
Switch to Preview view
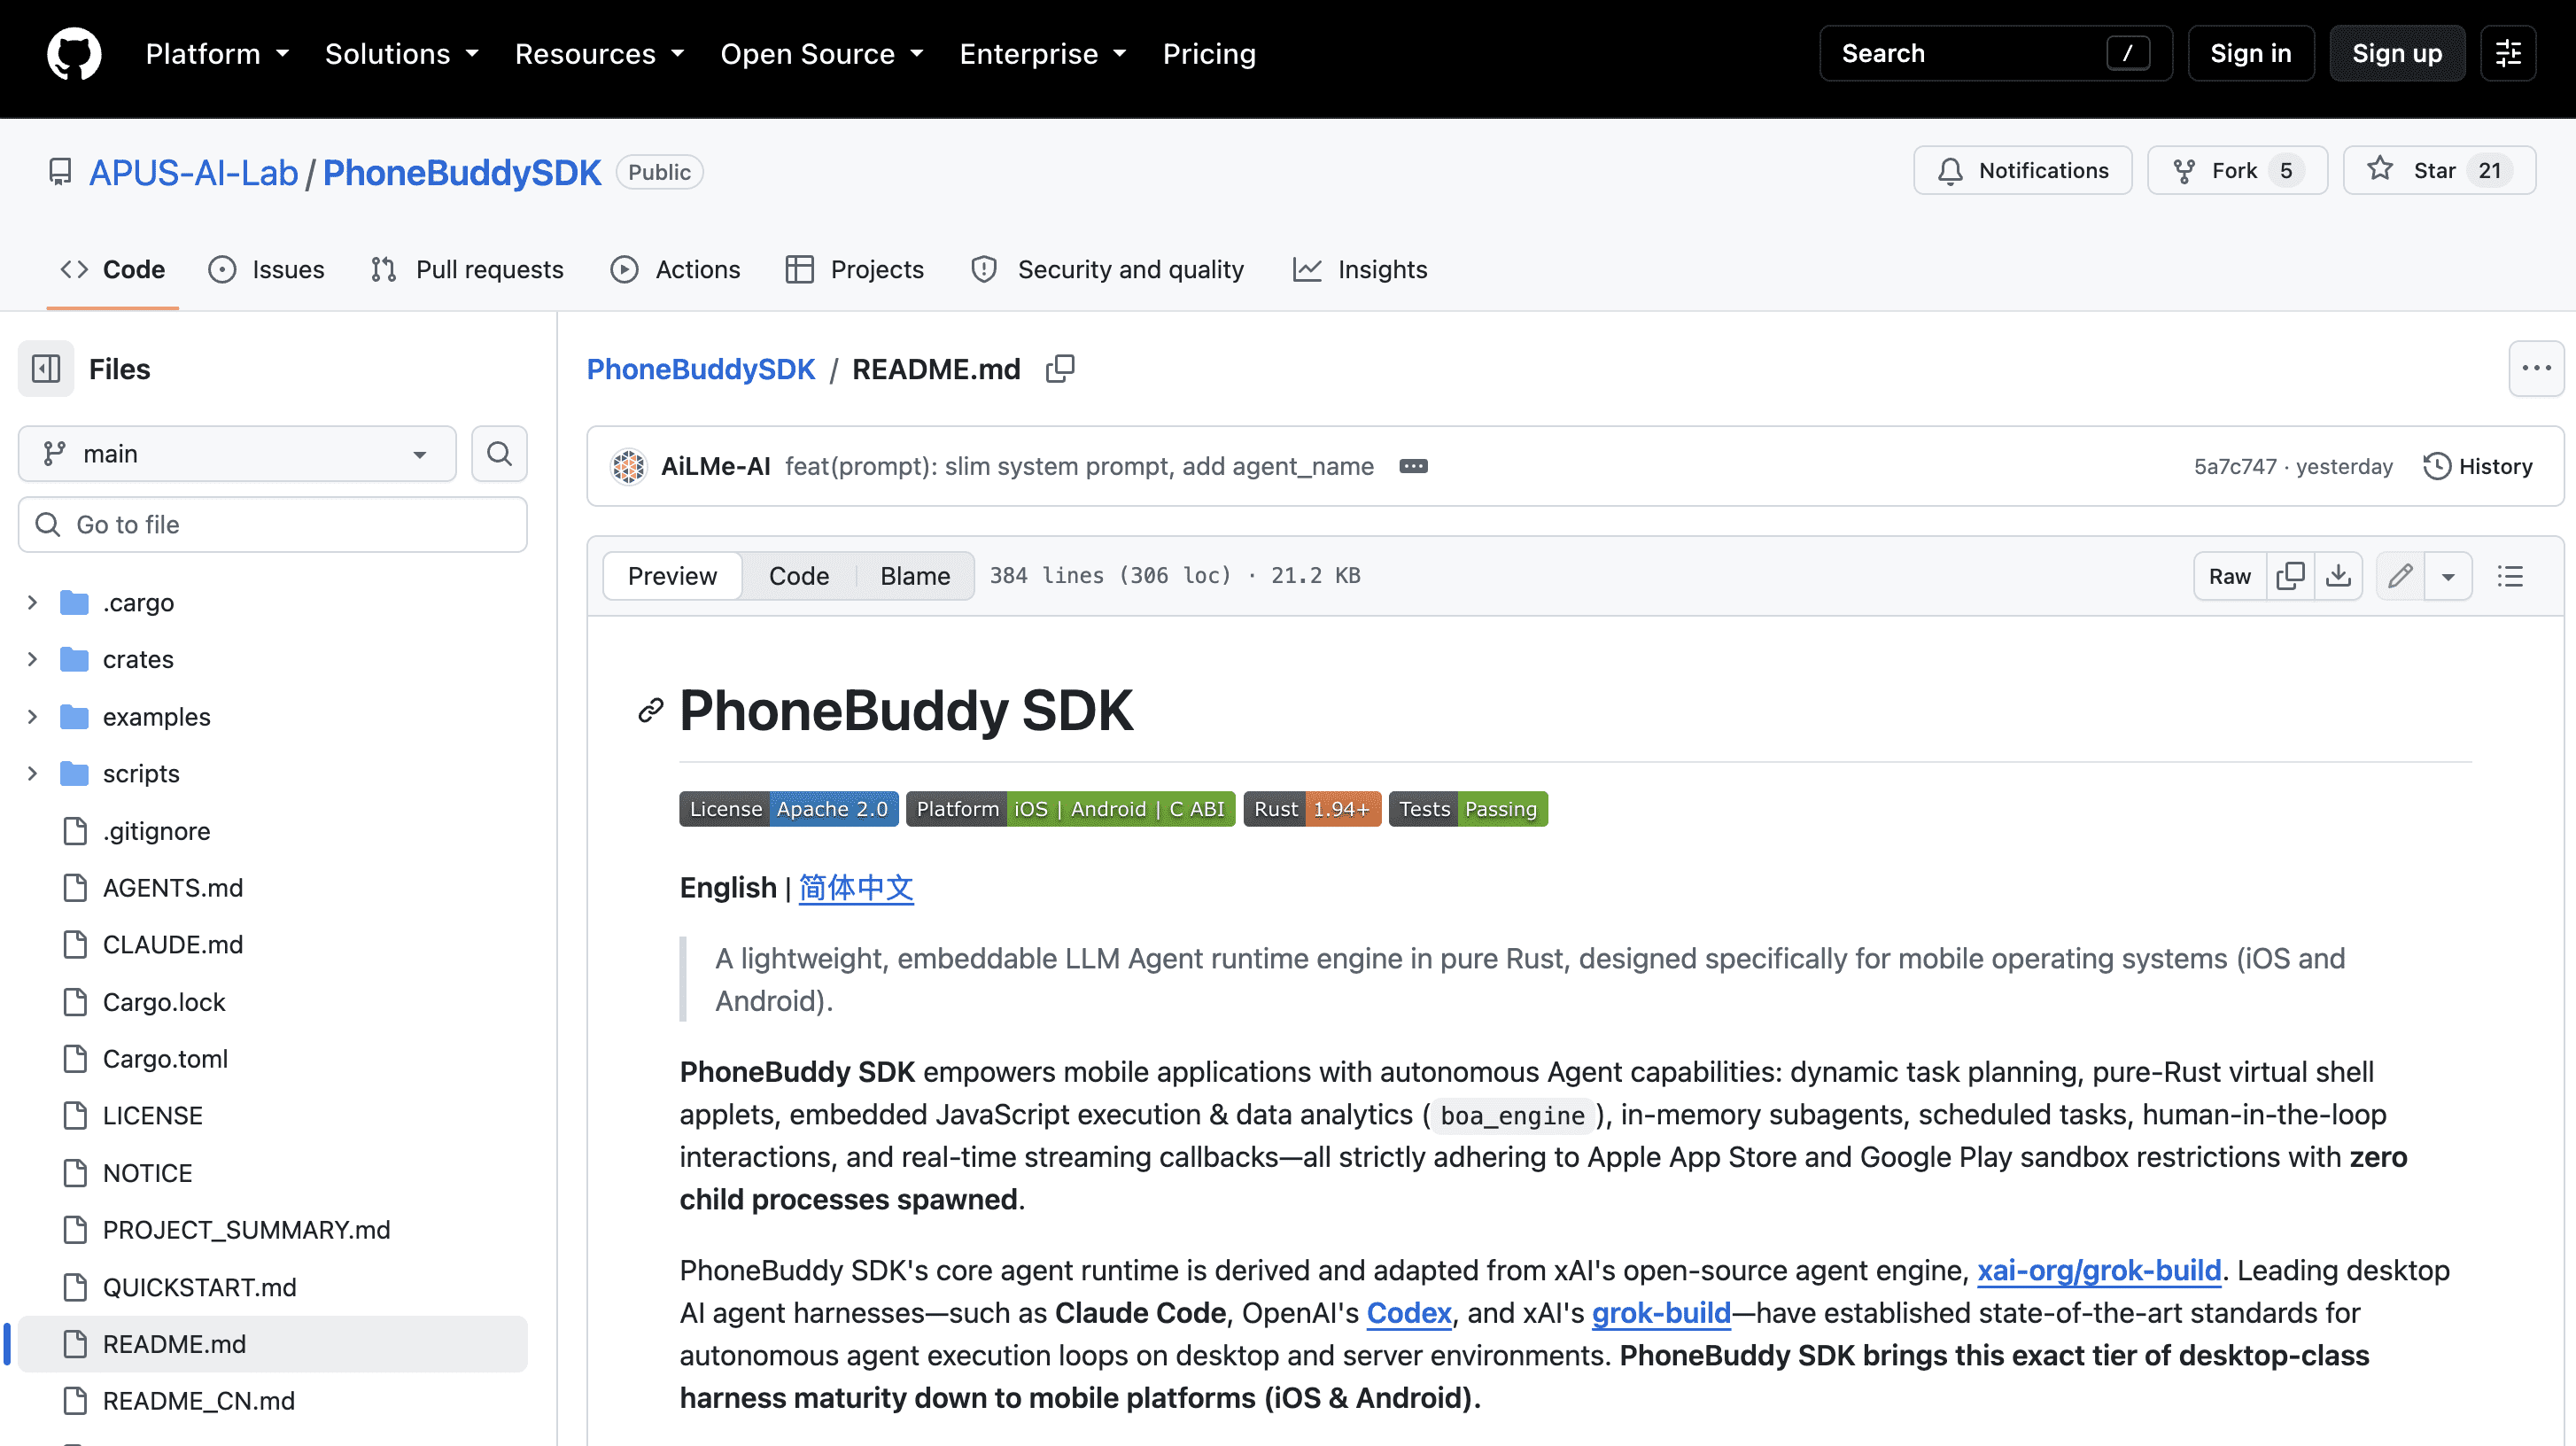672,576
